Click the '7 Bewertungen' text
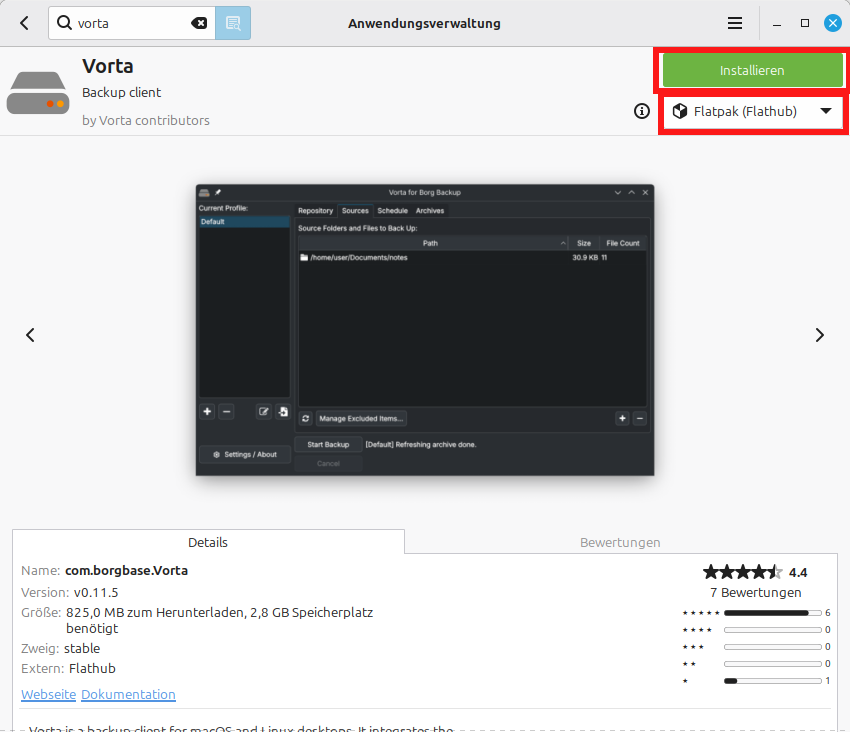This screenshot has height=732, width=850. (x=756, y=593)
